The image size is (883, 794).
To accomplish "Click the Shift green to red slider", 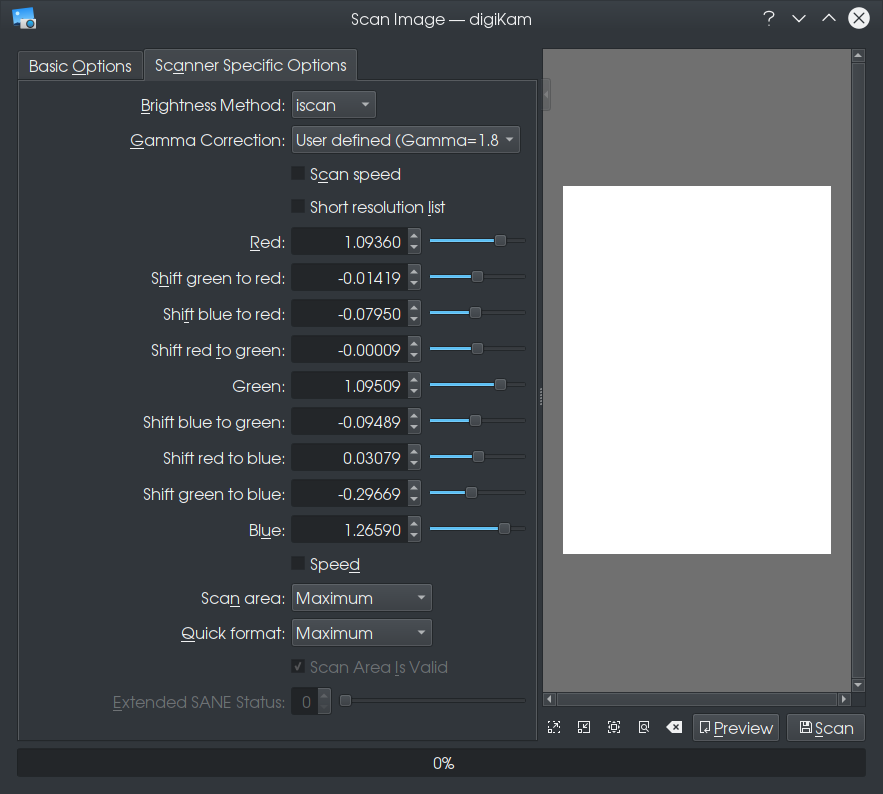I will (478, 277).
